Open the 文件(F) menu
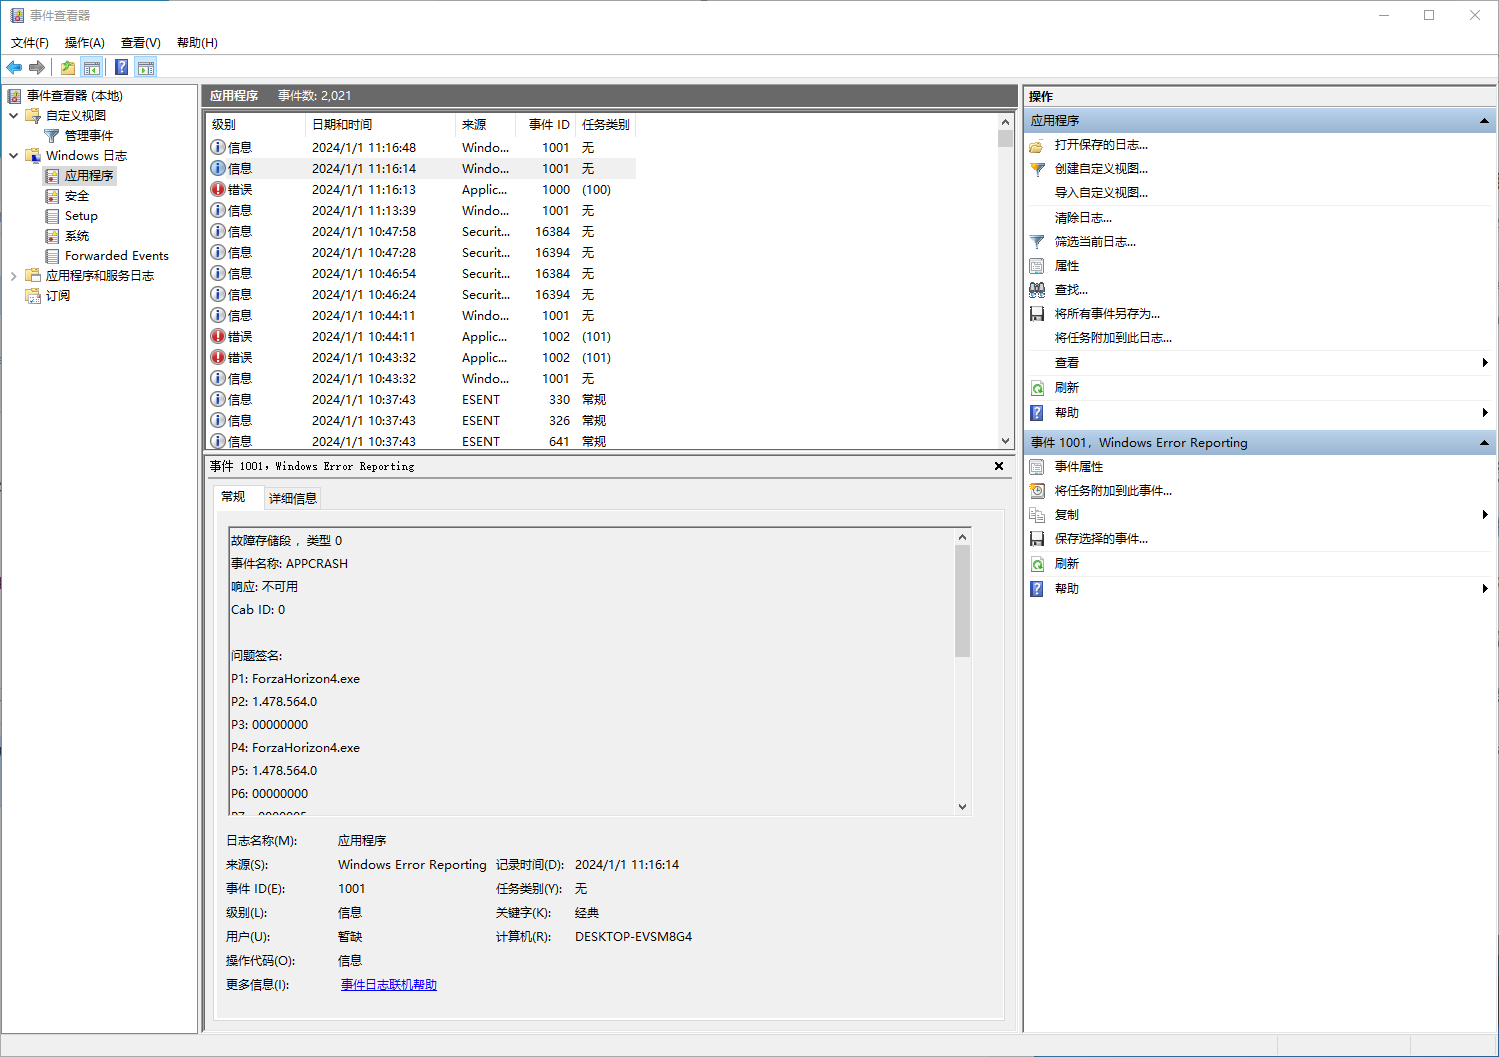The image size is (1499, 1057). click(30, 43)
